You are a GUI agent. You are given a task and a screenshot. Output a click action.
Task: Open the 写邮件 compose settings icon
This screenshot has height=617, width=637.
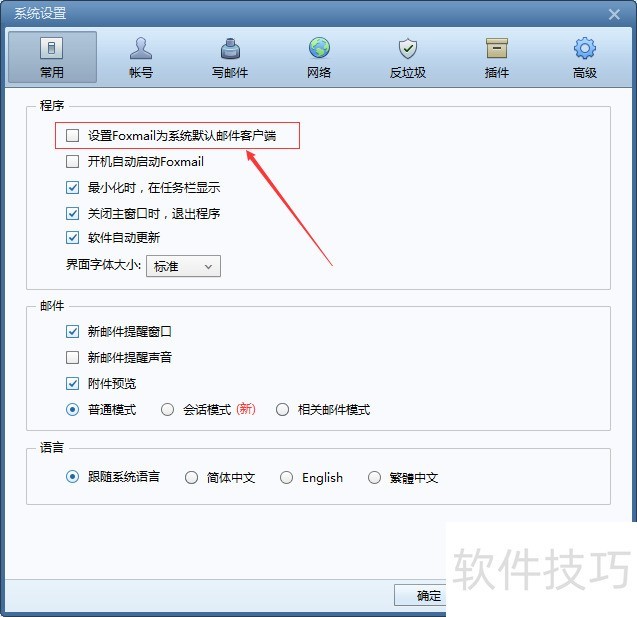pos(230,48)
